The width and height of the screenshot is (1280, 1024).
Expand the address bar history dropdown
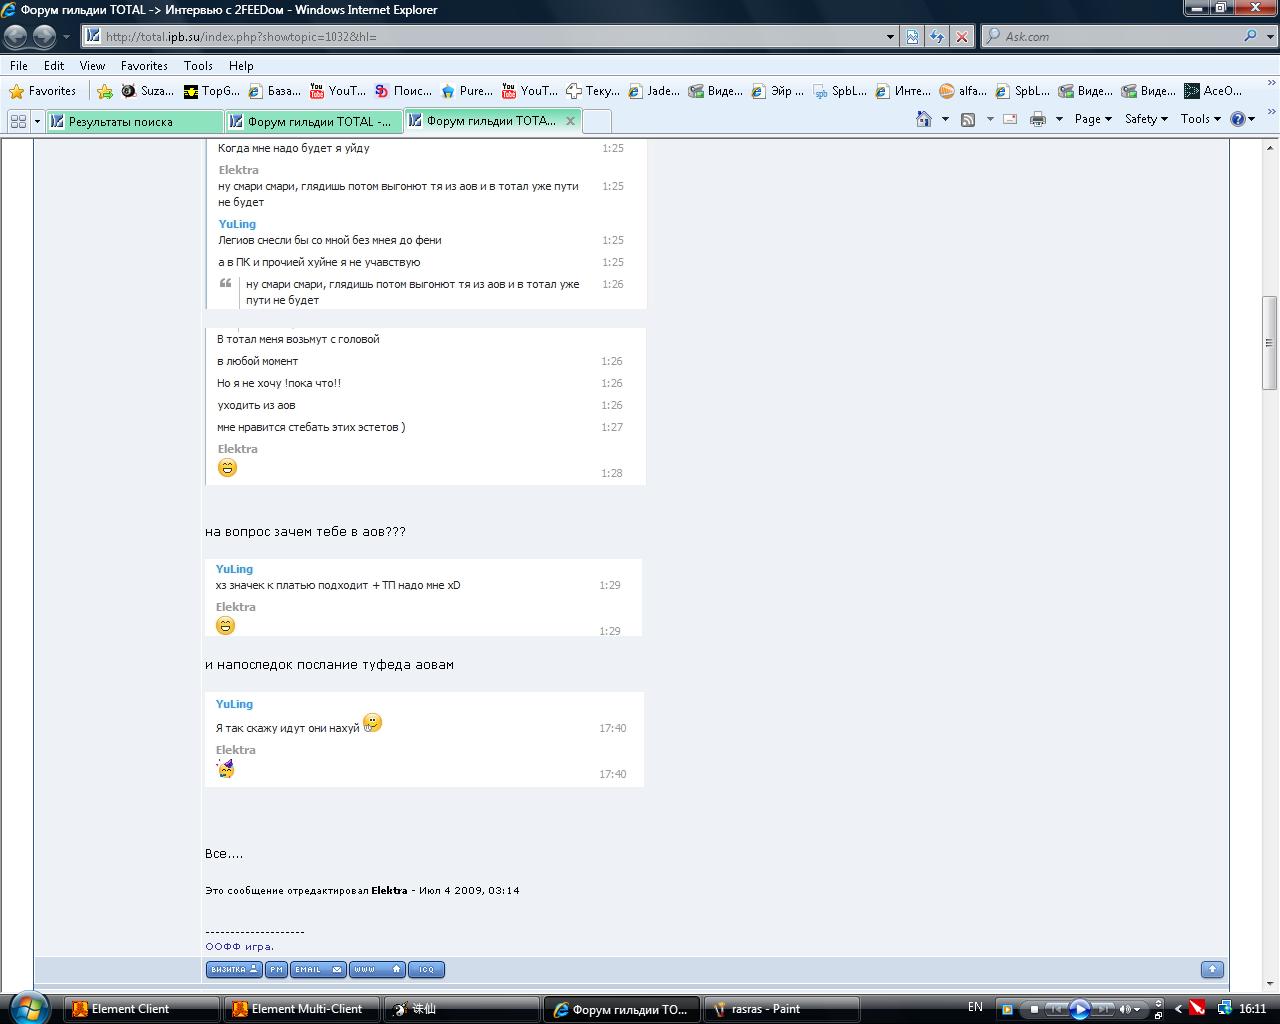pyautogui.click(x=890, y=37)
